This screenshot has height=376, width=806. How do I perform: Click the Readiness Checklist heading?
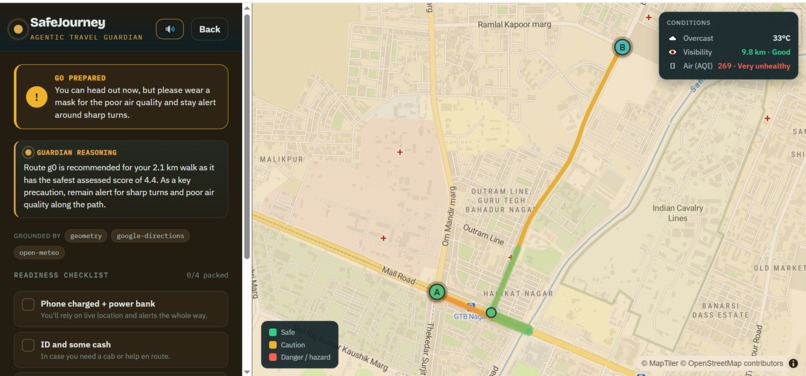[x=61, y=275]
